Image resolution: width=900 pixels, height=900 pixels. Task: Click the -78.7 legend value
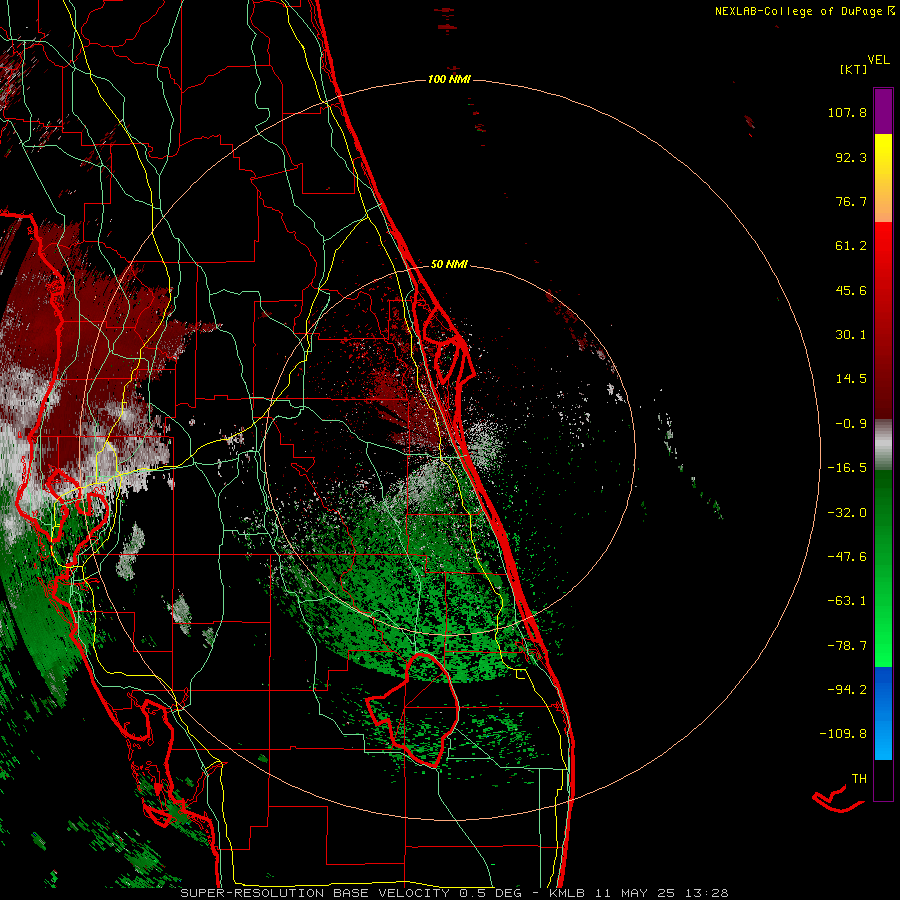point(847,646)
